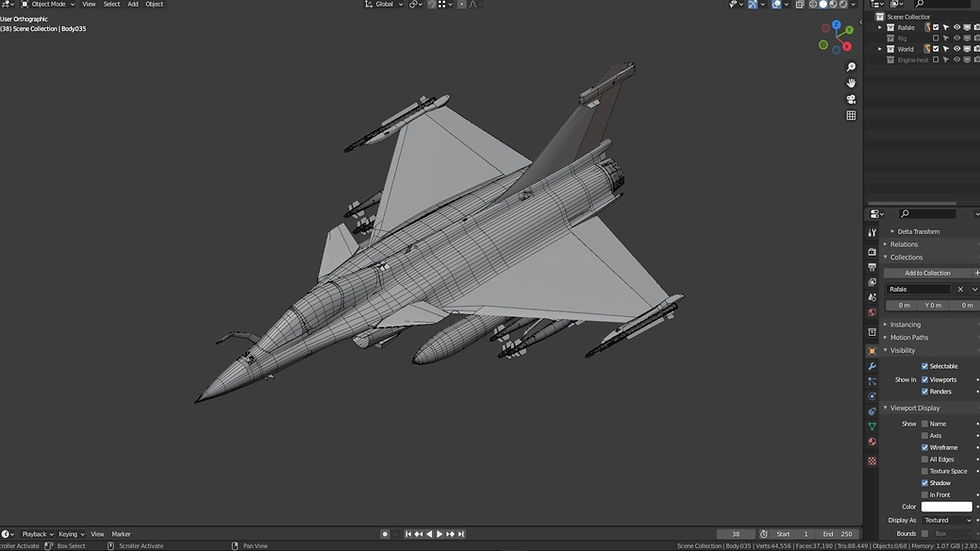
Task: Uncheck Show In Renders checkbox
Action: coord(924,392)
